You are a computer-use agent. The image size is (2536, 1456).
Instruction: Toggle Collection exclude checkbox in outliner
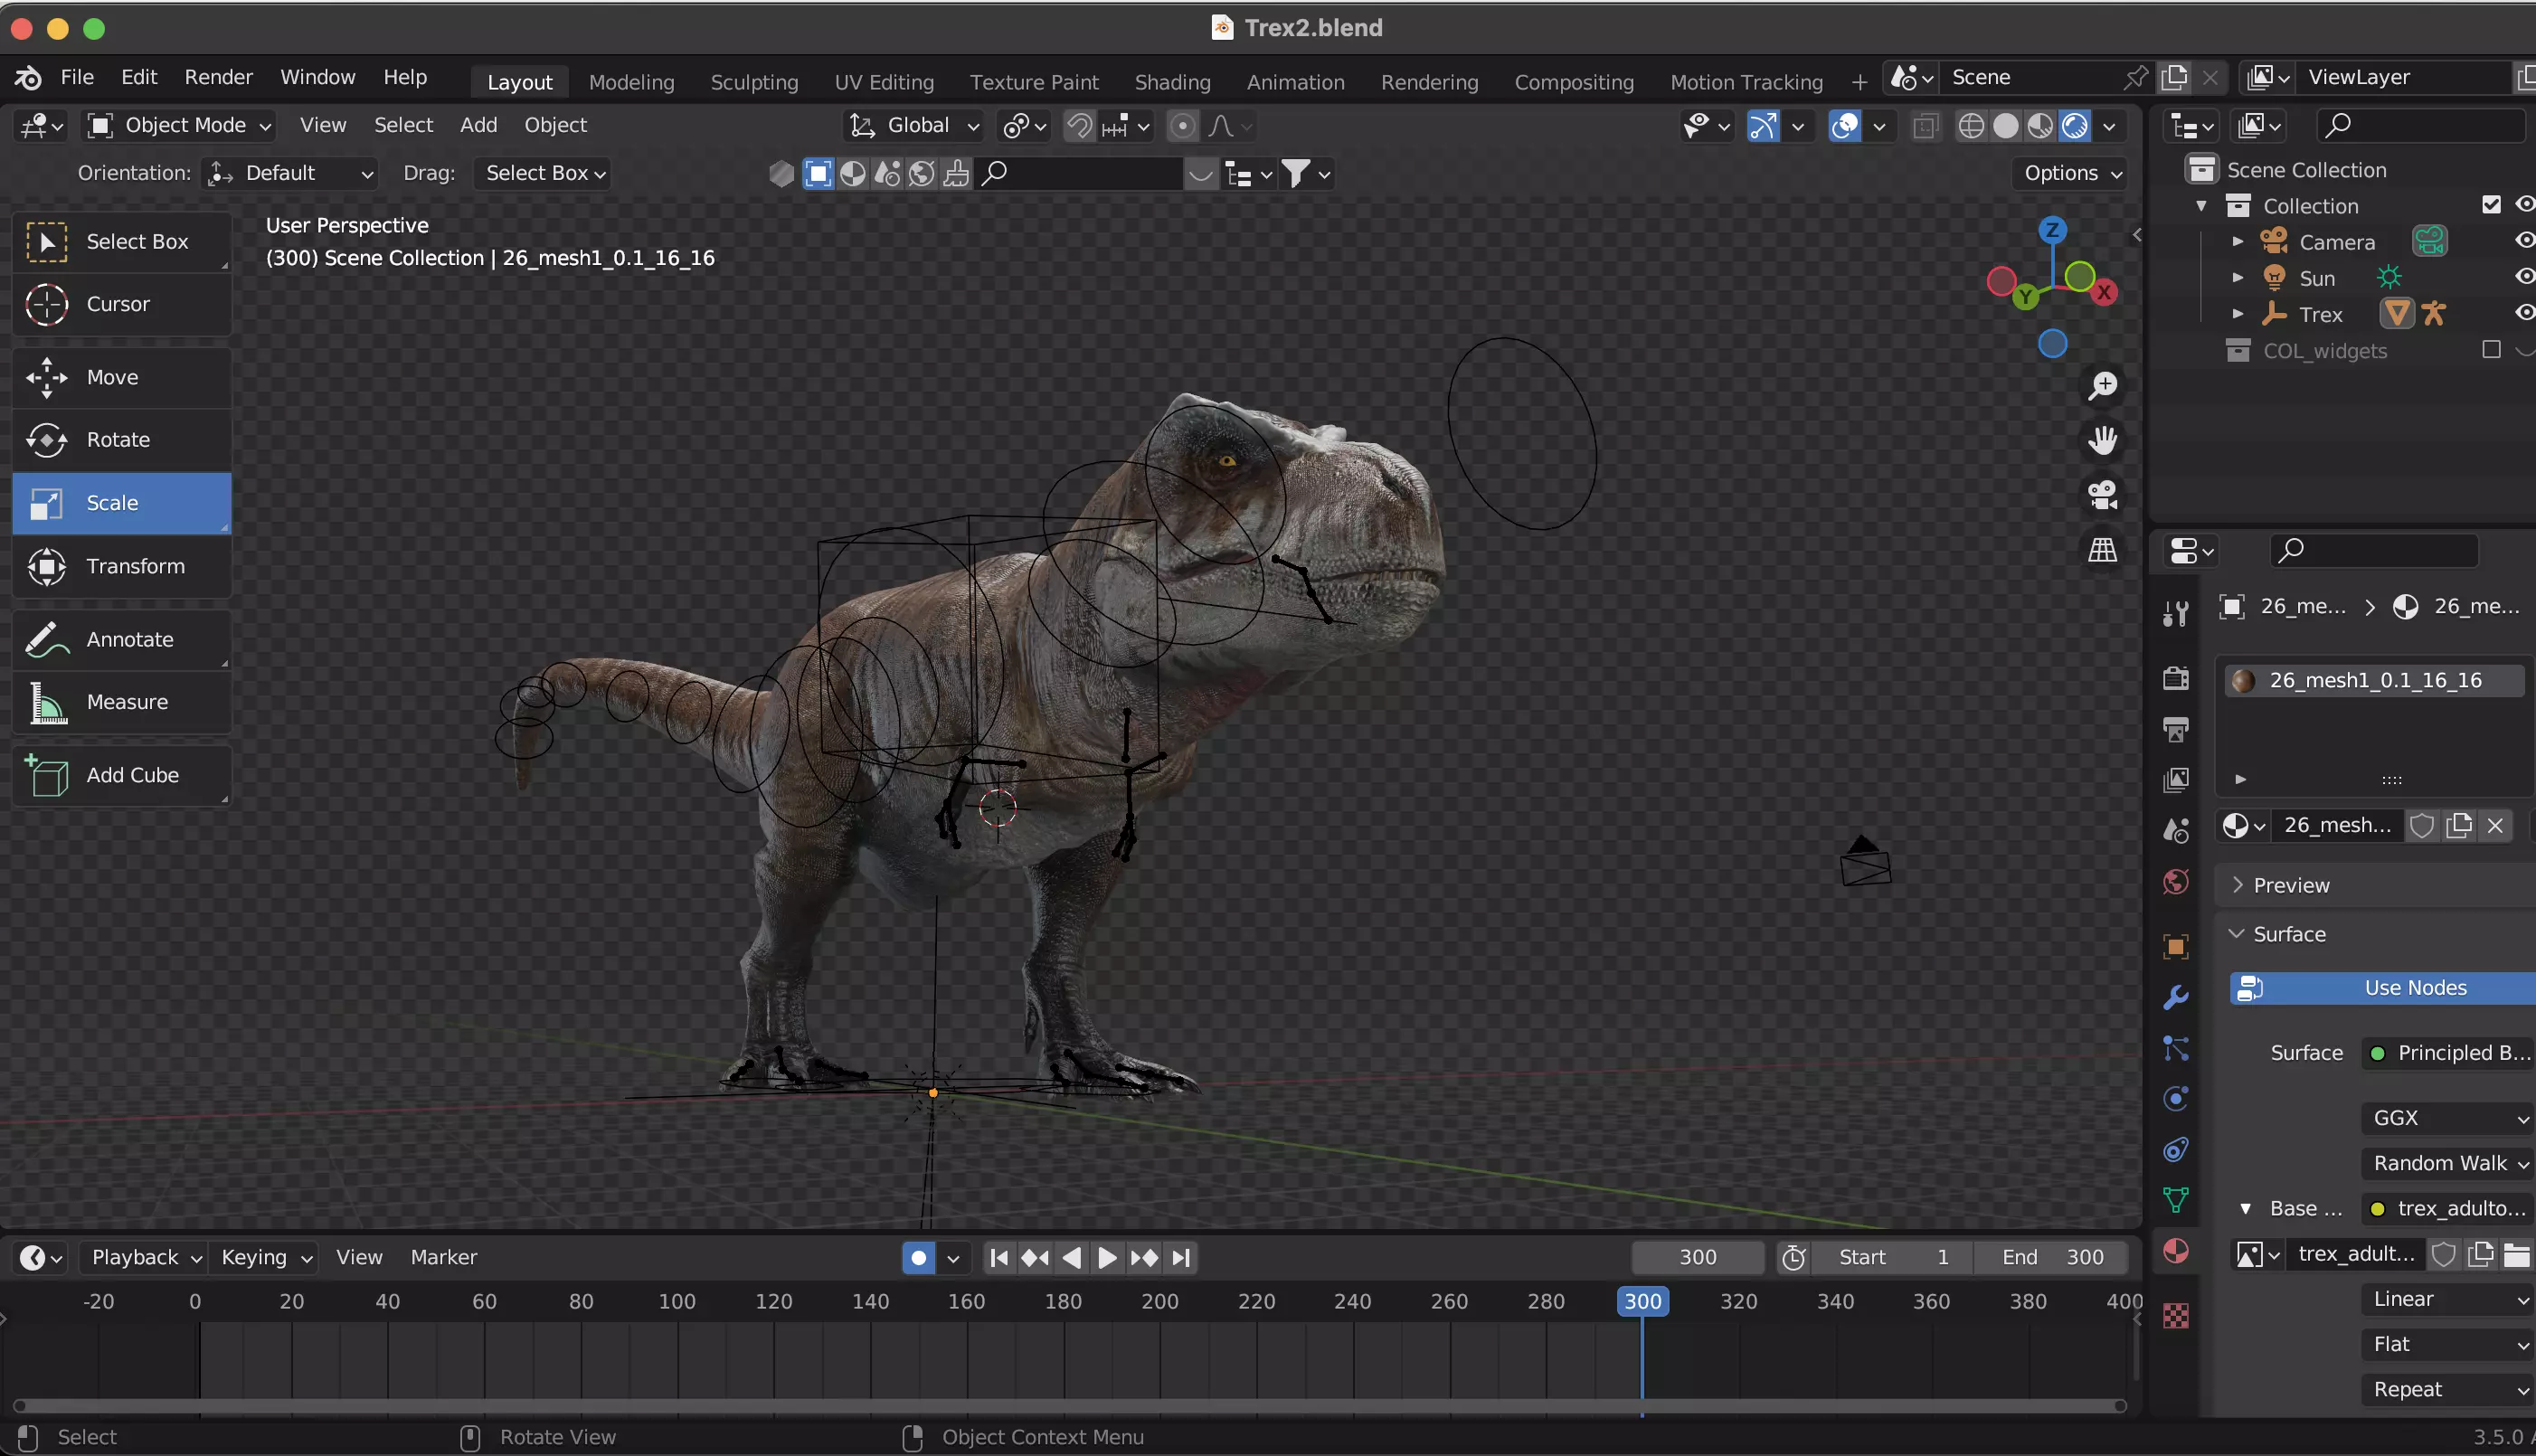coord(2491,205)
